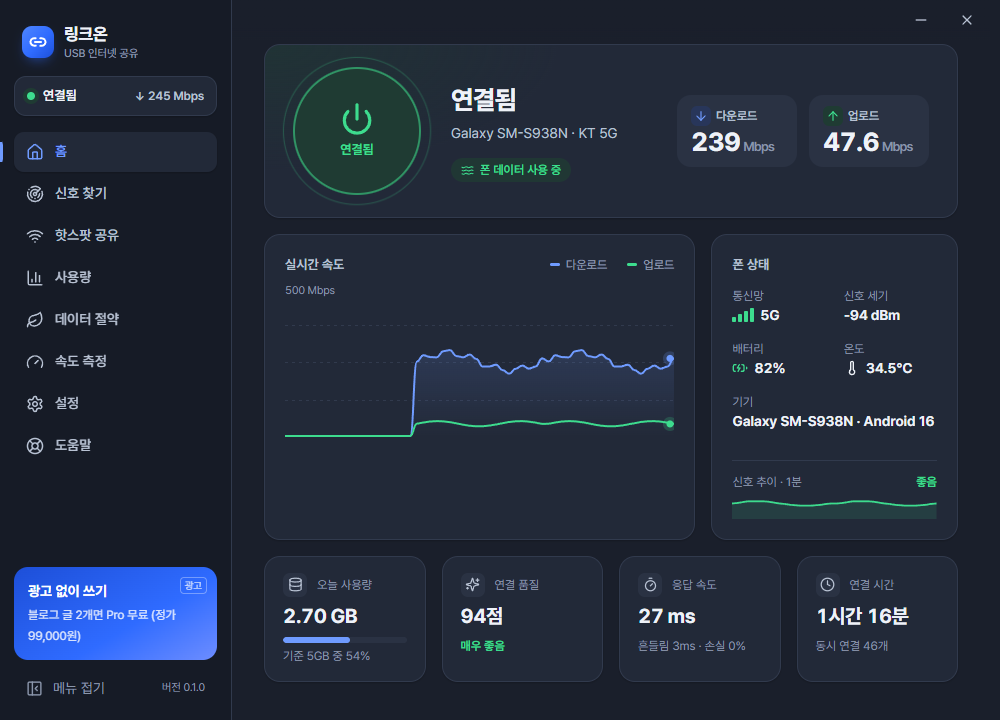The width and height of the screenshot is (1000, 720).
Task: Close the LinkOn window
Action: (967, 20)
